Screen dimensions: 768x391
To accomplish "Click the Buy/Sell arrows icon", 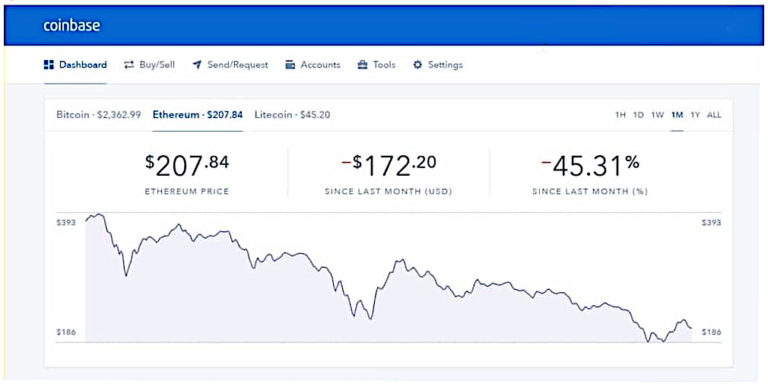I will pyautogui.click(x=129, y=65).
